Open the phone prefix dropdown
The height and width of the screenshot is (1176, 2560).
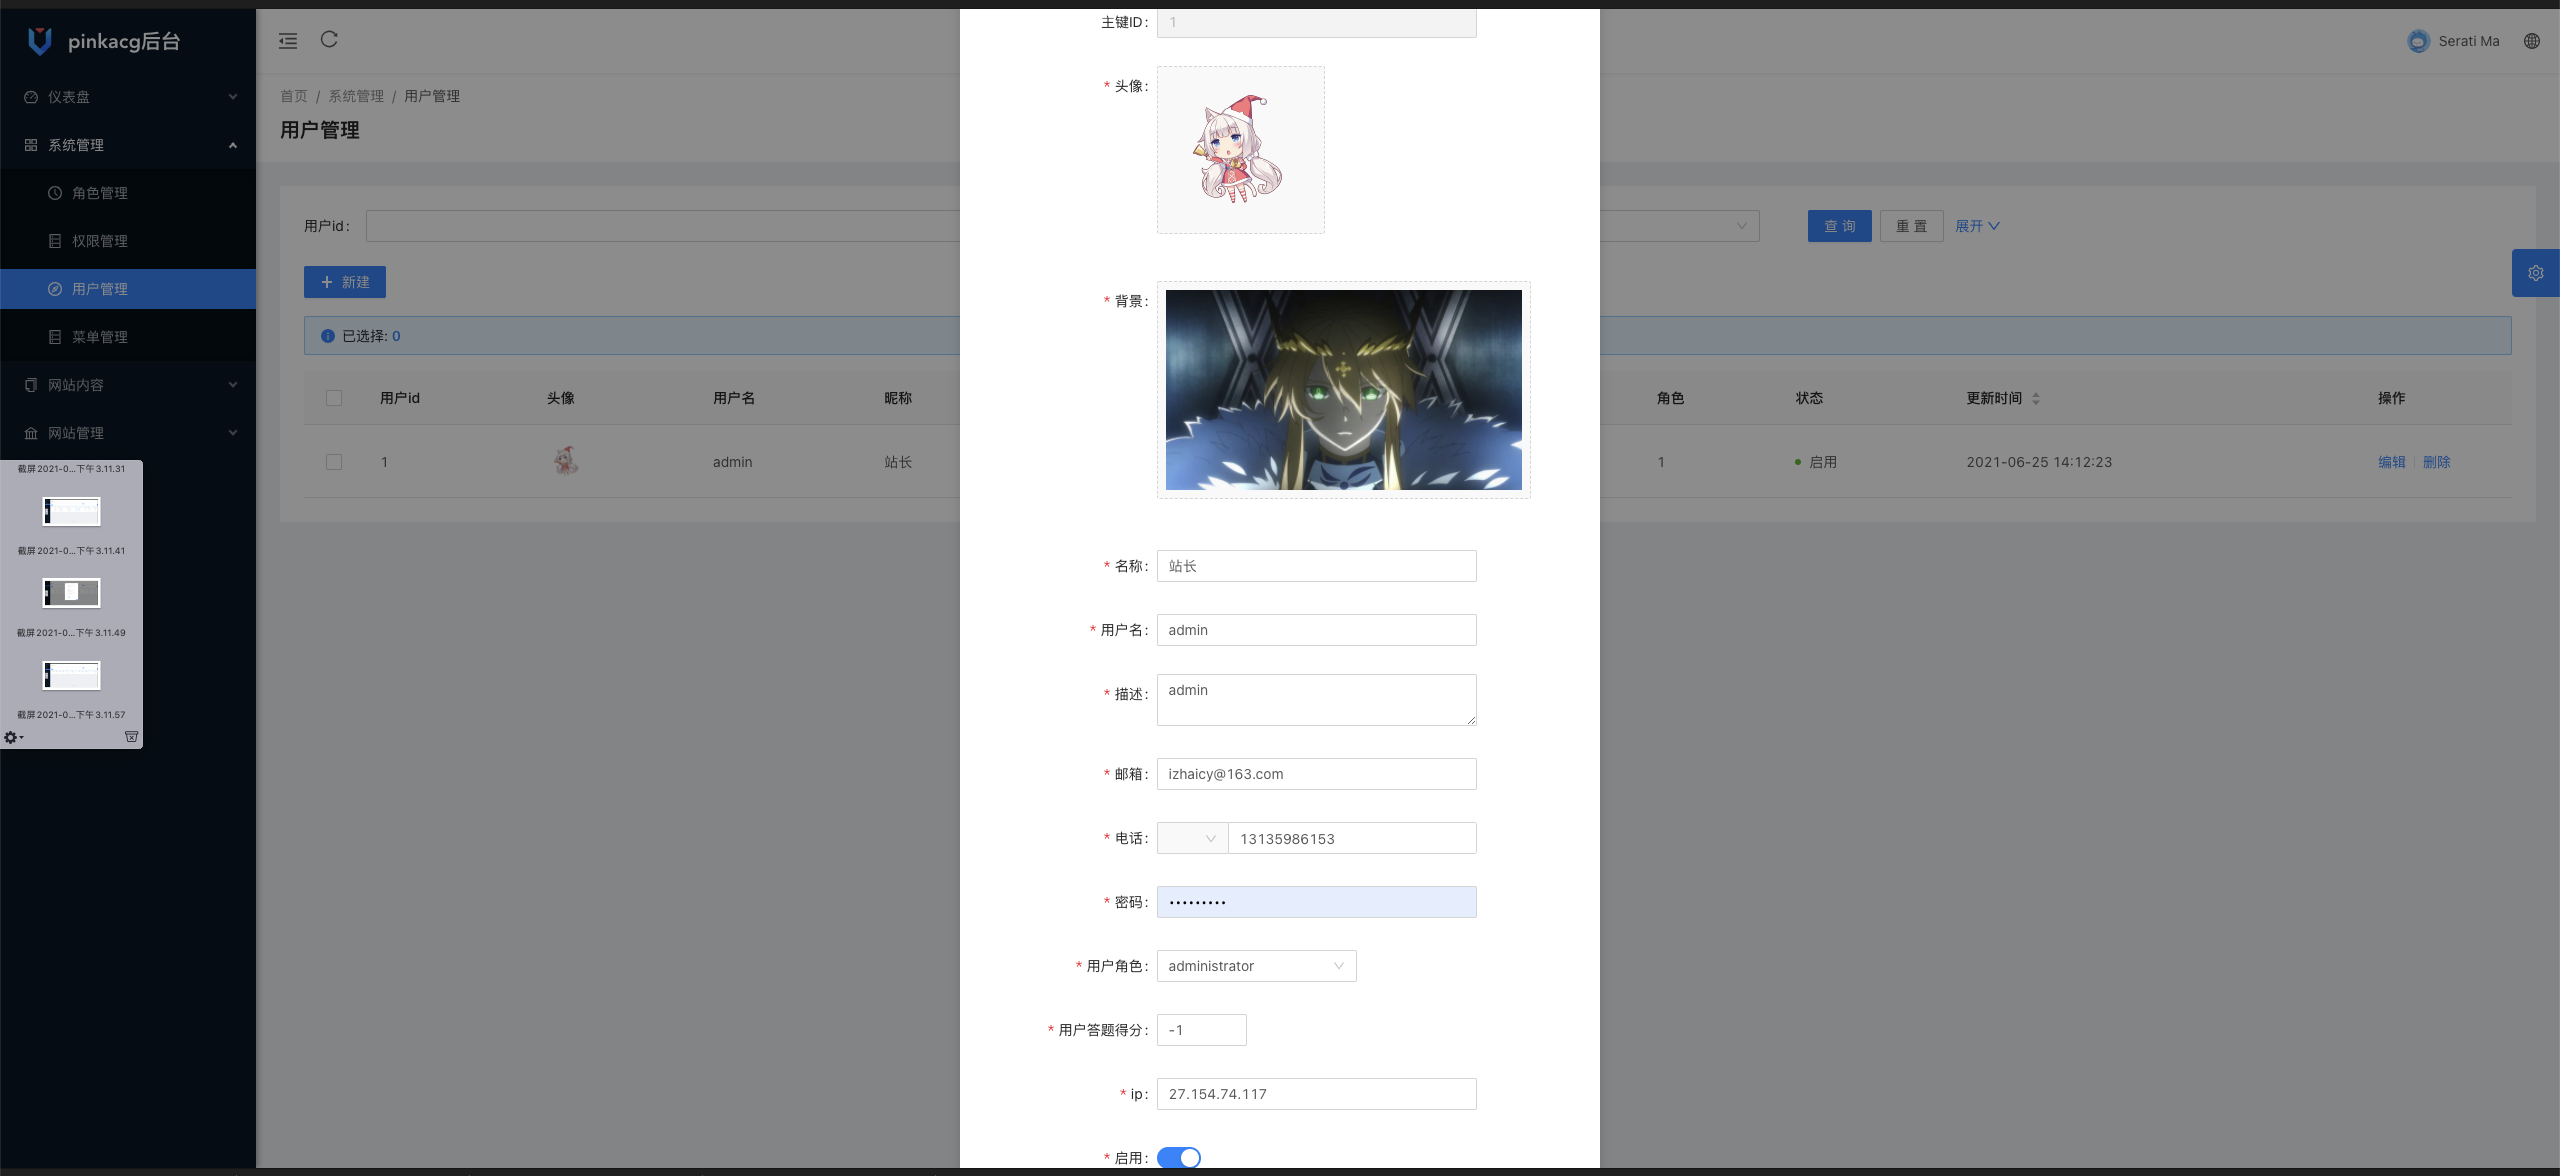click(1192, 838)
